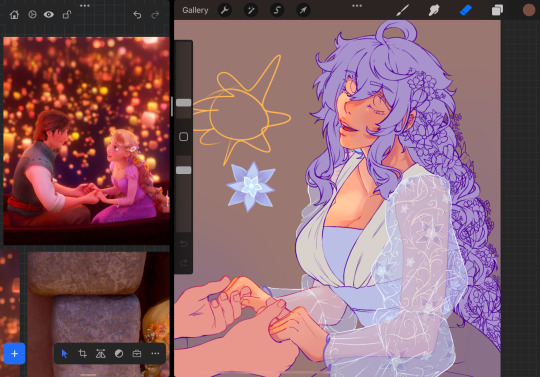
Task: Toggle the eye visibility icon
Action: click(x=49, y=14)
